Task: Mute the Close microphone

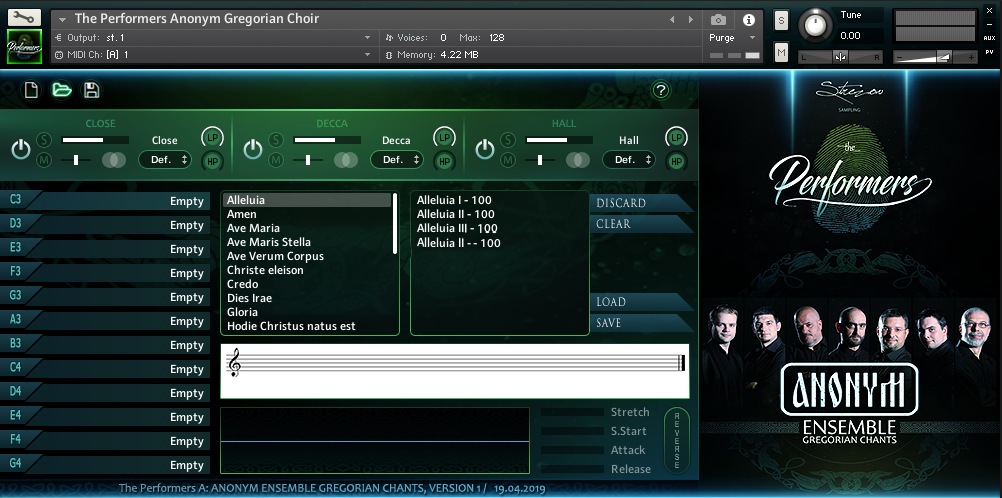Action: click(44, 160)
